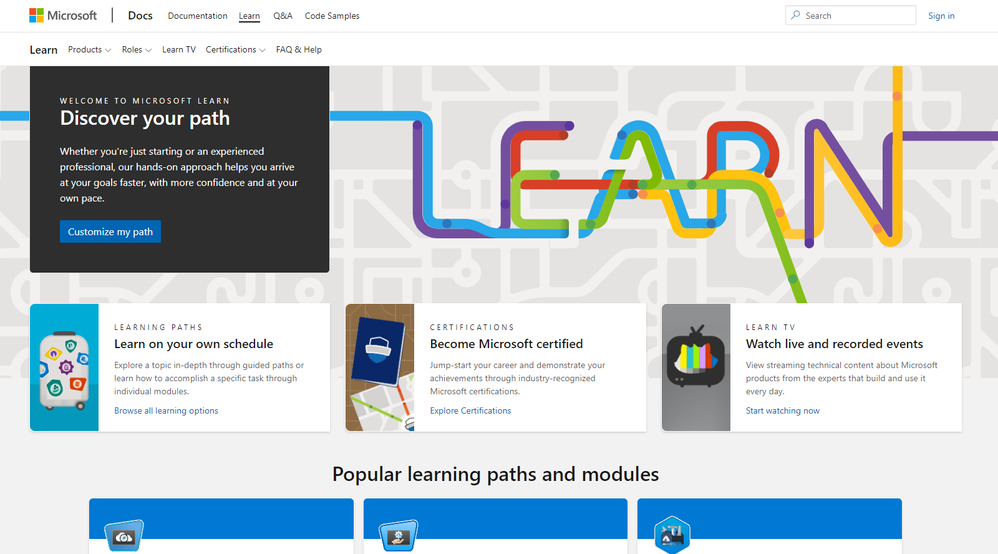
Task: Click the hexagon badge icon on third module card
Action: 672,535
